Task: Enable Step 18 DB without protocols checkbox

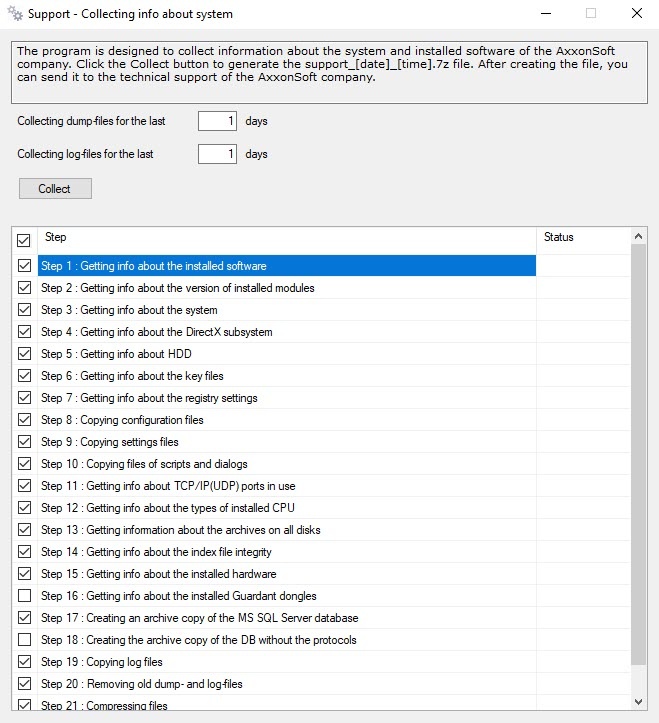Action: 24,640
